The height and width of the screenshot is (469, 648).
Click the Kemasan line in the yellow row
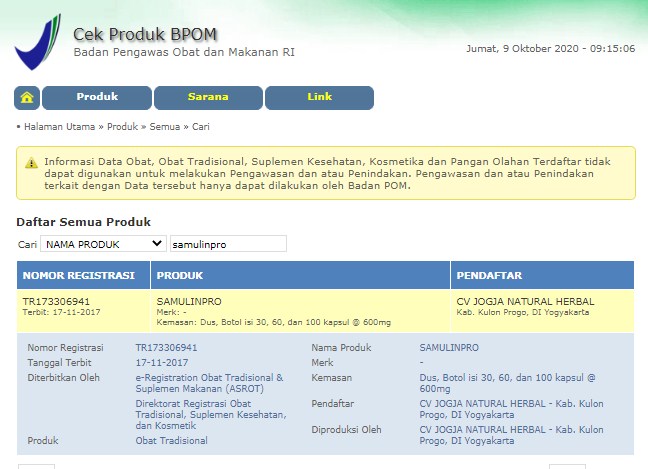click(x=274, y=322)
